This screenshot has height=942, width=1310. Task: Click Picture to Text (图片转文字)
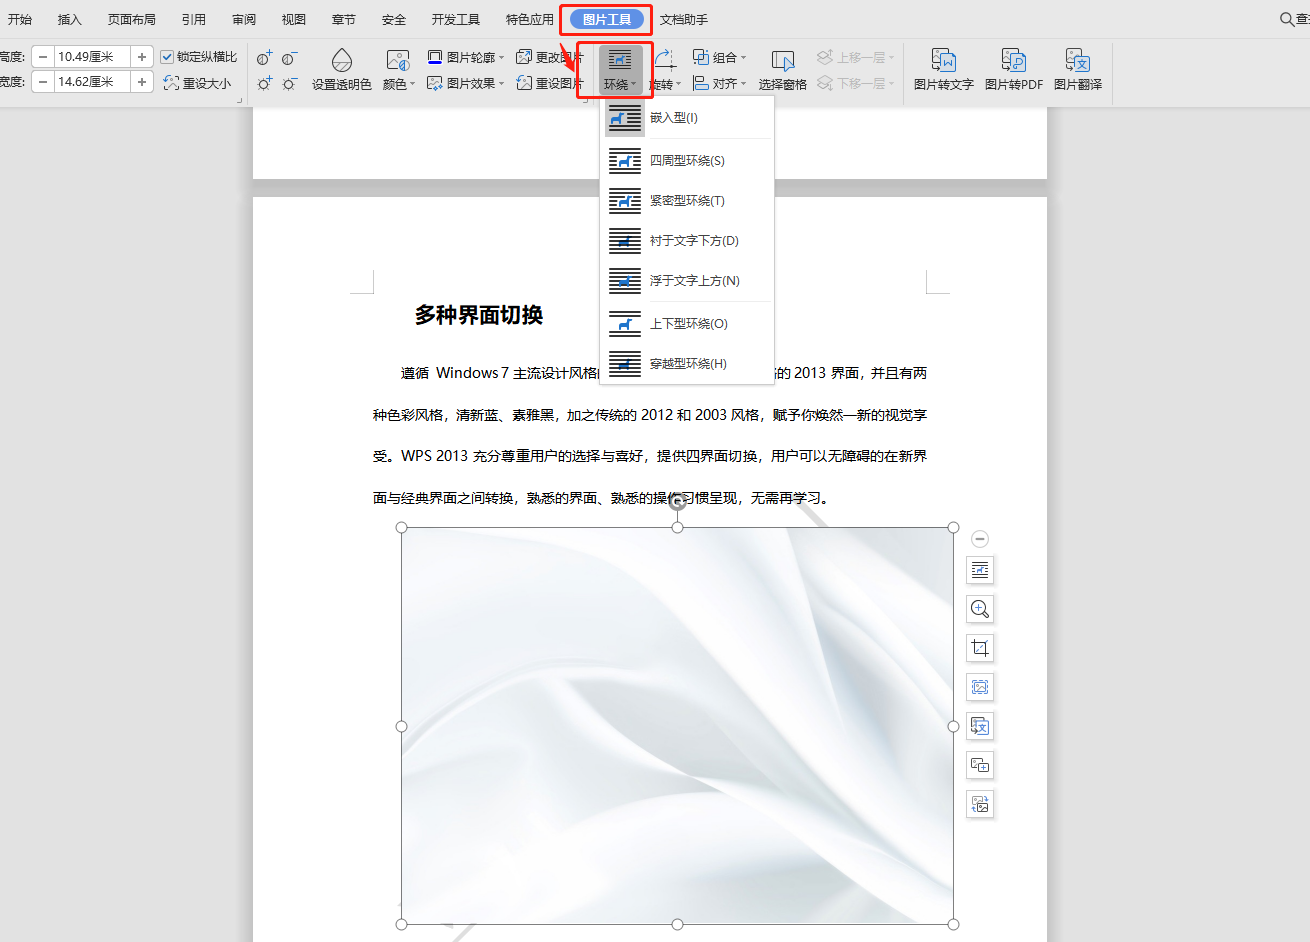pos(943,70)
